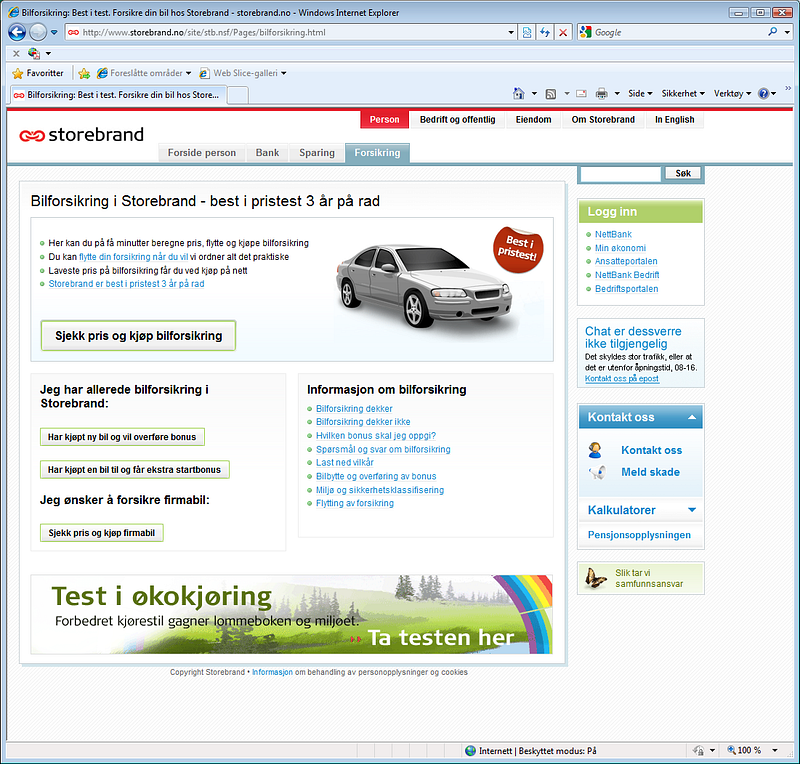
Task: Open Hvilken bonus skal jeg oppgi link
Action: 376,436
